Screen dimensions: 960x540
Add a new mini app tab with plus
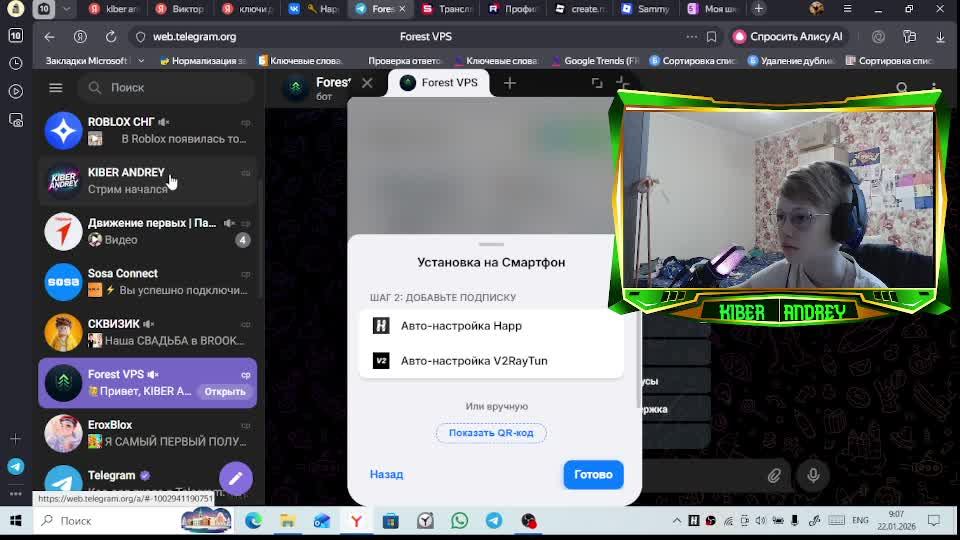click(509, 83)
